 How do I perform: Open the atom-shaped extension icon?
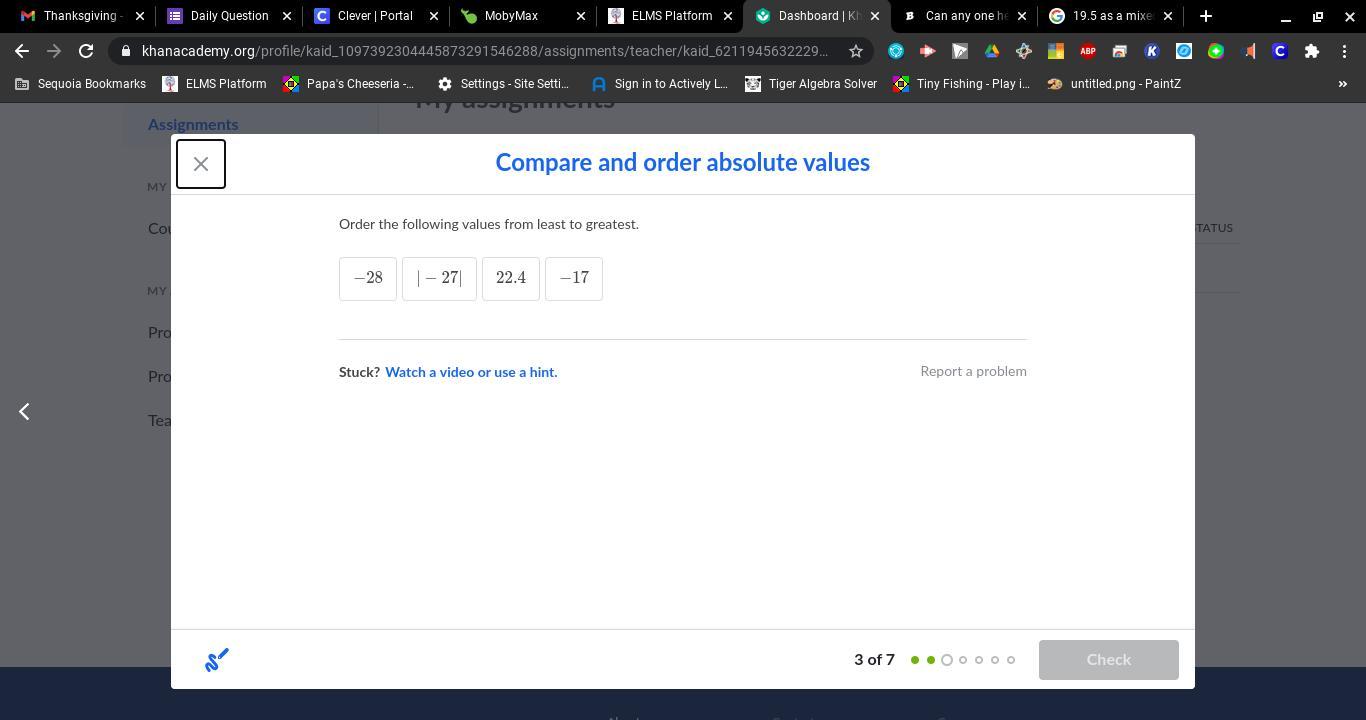1024,51
